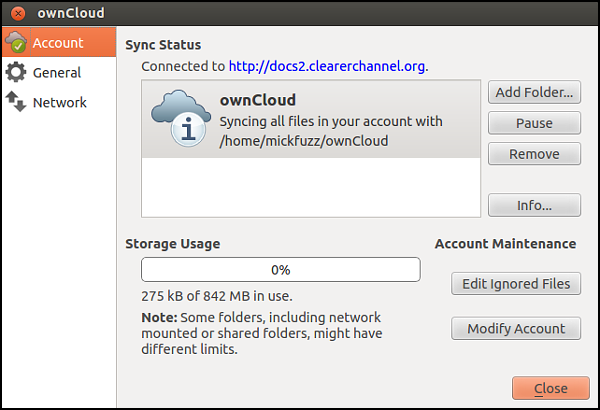Click the Network up-down arrows icon
This screenshot has height=410, width=600.
point(16,102)
